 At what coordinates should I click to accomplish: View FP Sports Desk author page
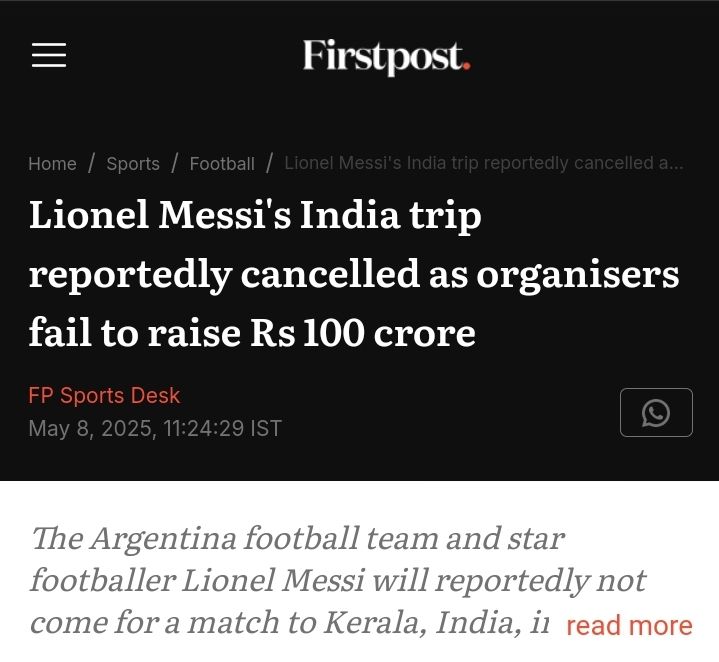click(x=104, y=395)
